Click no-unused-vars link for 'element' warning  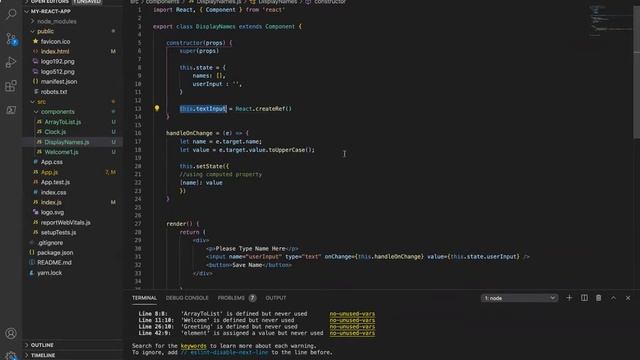(352, 333)
